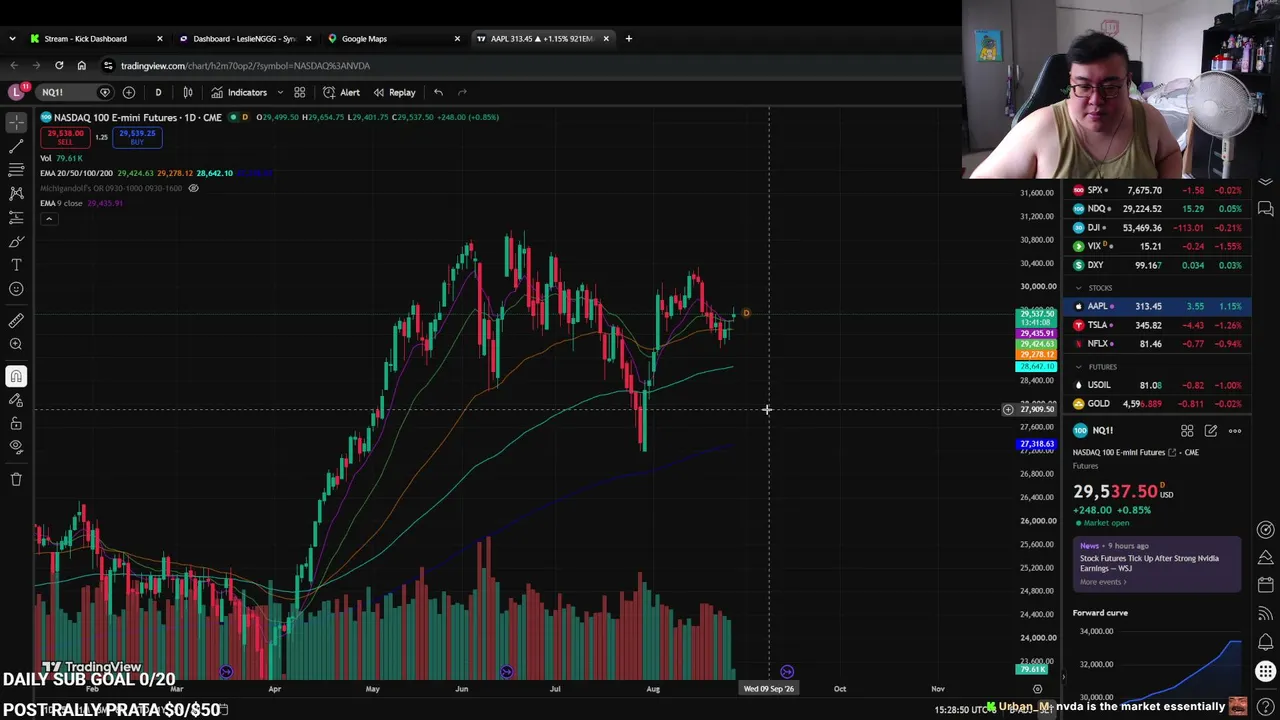Start bar Replay mode
Viewport: 1280px width, 720px height.
394,92
